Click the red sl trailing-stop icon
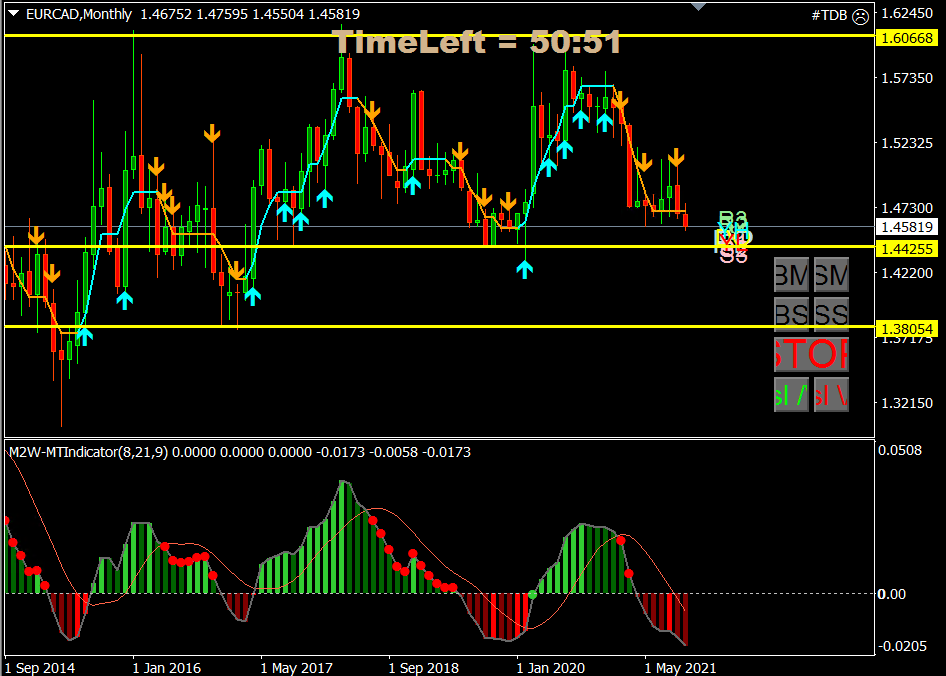This screenshot has width=946, height=676. point(832,393)
